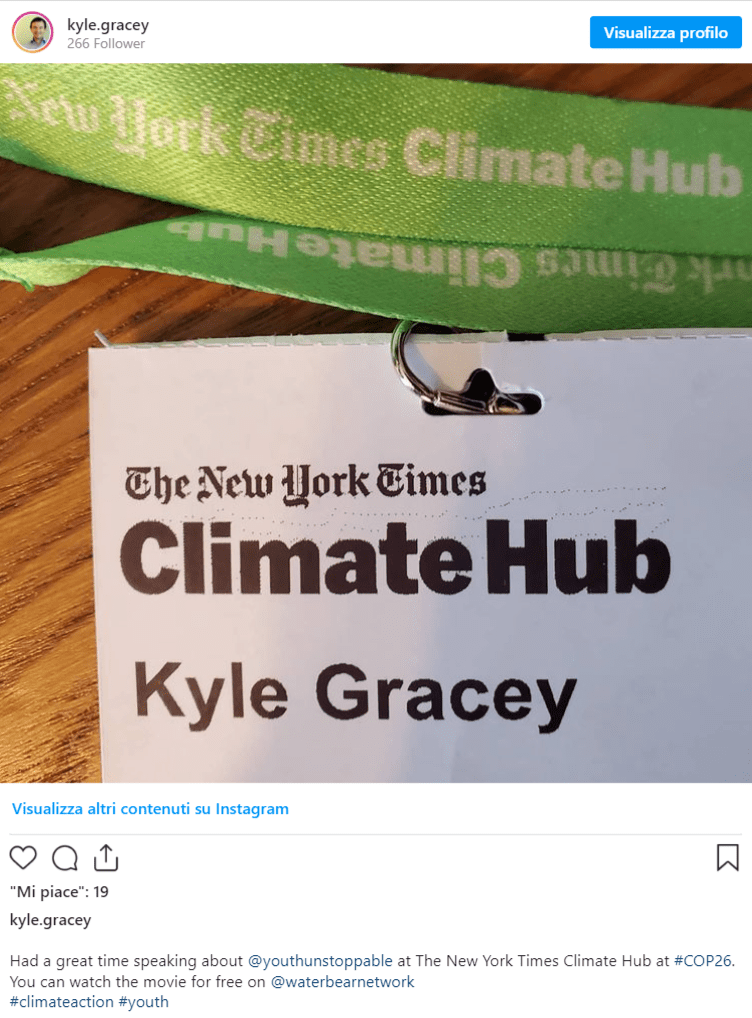752x1018 pixels.
Task: Click kyle.gracey profile avatar picture
Action: pyautogui.click(x=32, y=32)
